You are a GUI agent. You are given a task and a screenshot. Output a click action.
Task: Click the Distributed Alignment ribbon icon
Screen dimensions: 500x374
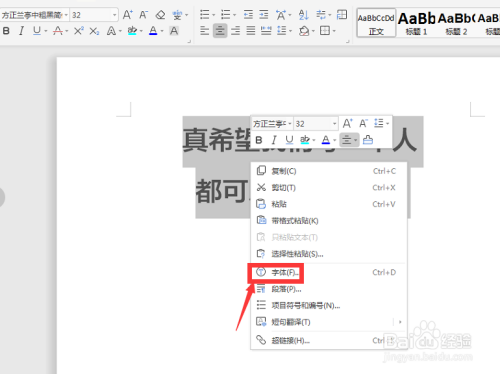click(x=266, y=31)
